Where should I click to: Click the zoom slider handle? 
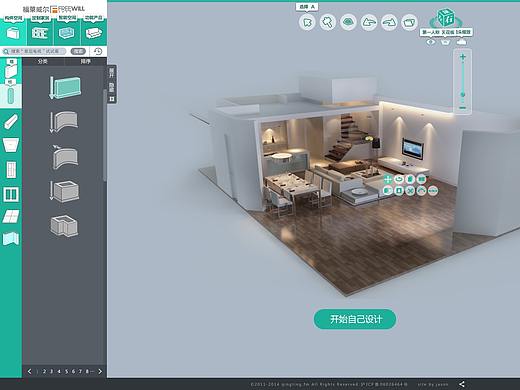(463, 95)
